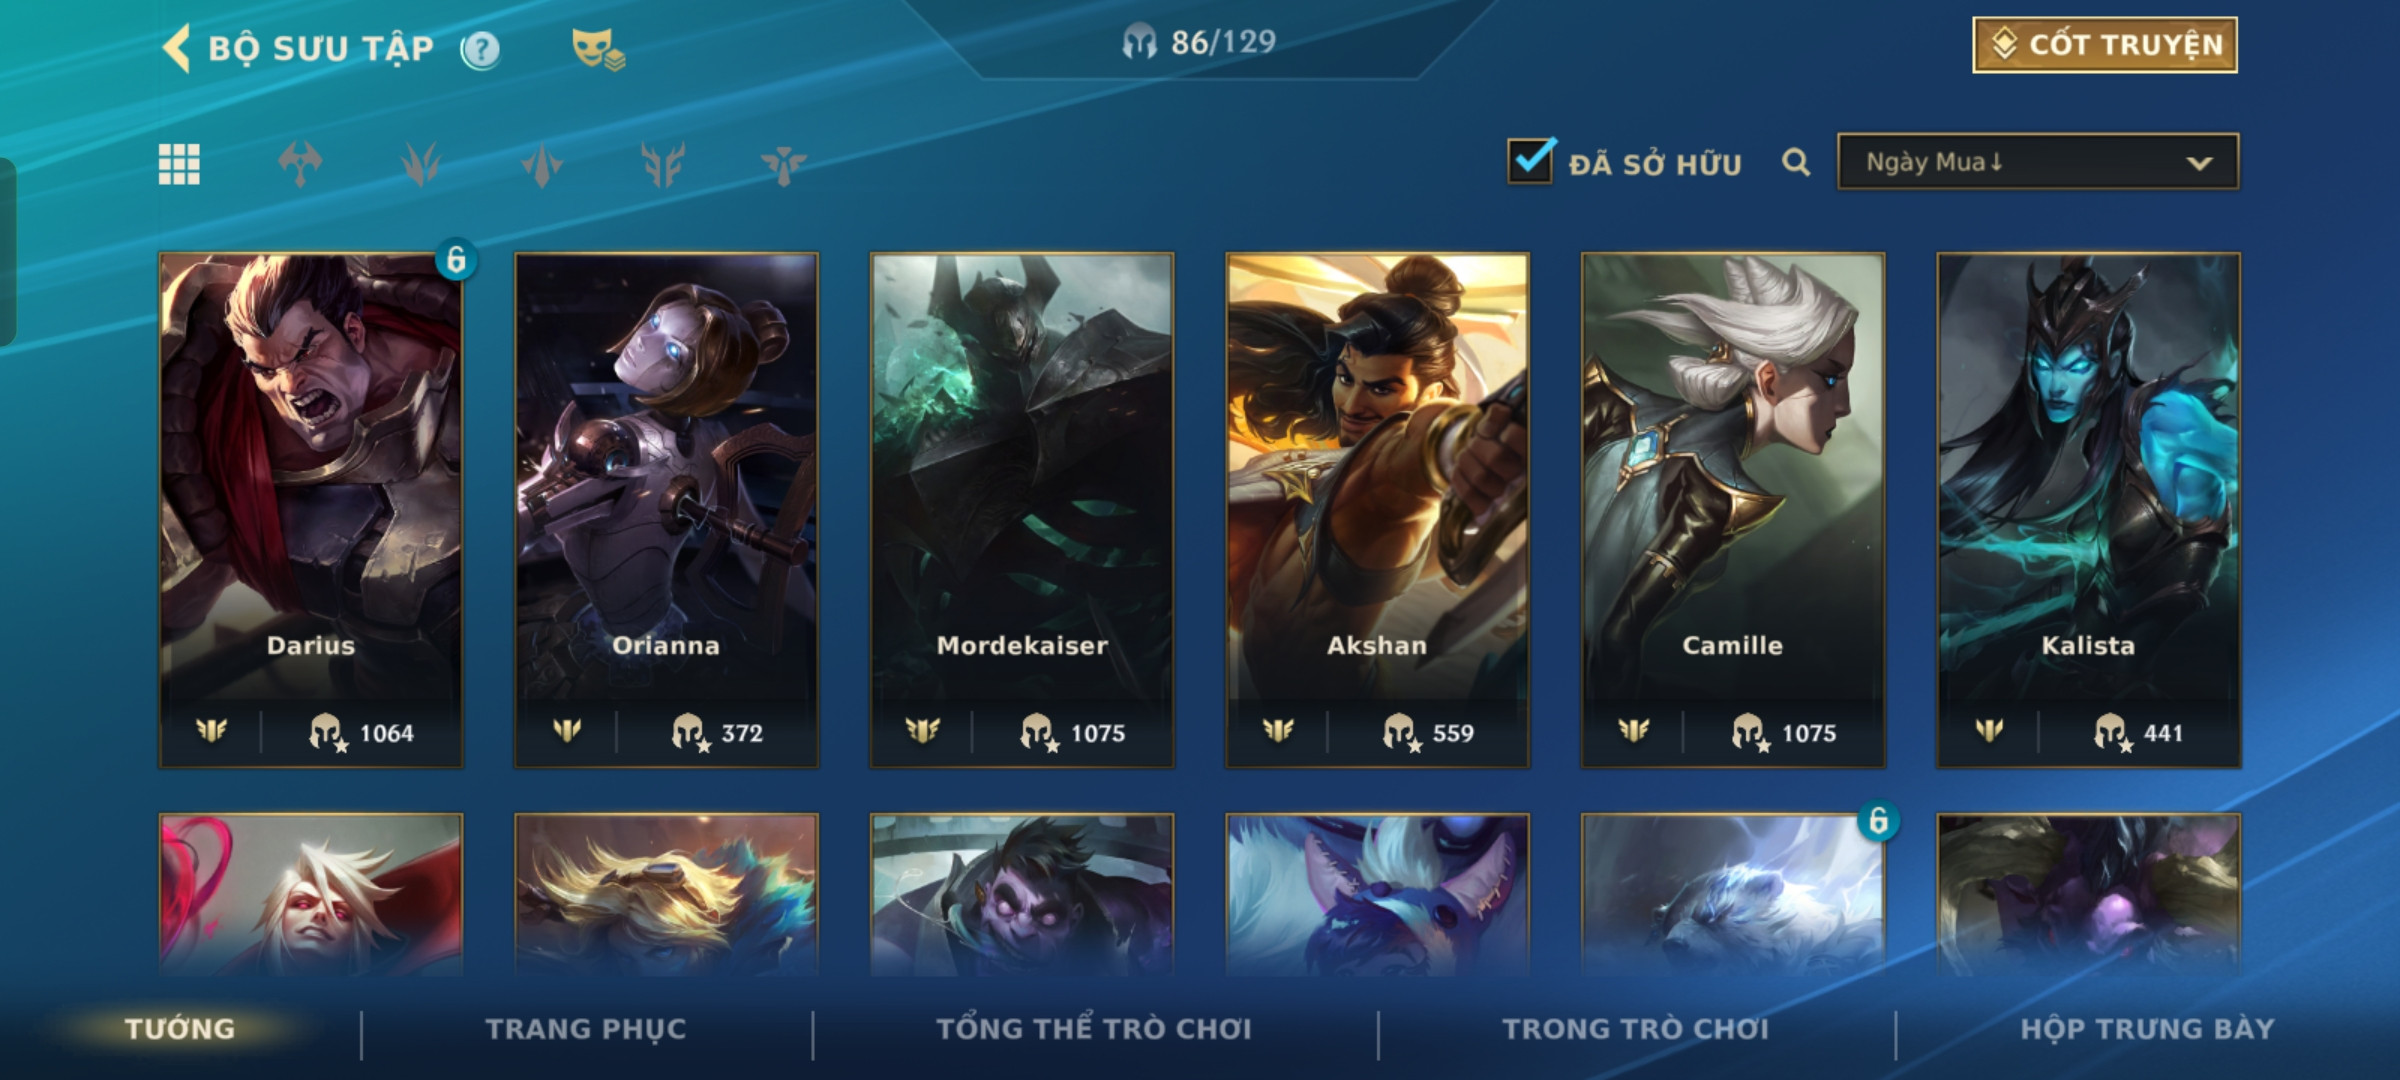Click the search magnifier icon
The width and height of the screenshot is (2400, 1080).
point(1796,162)
